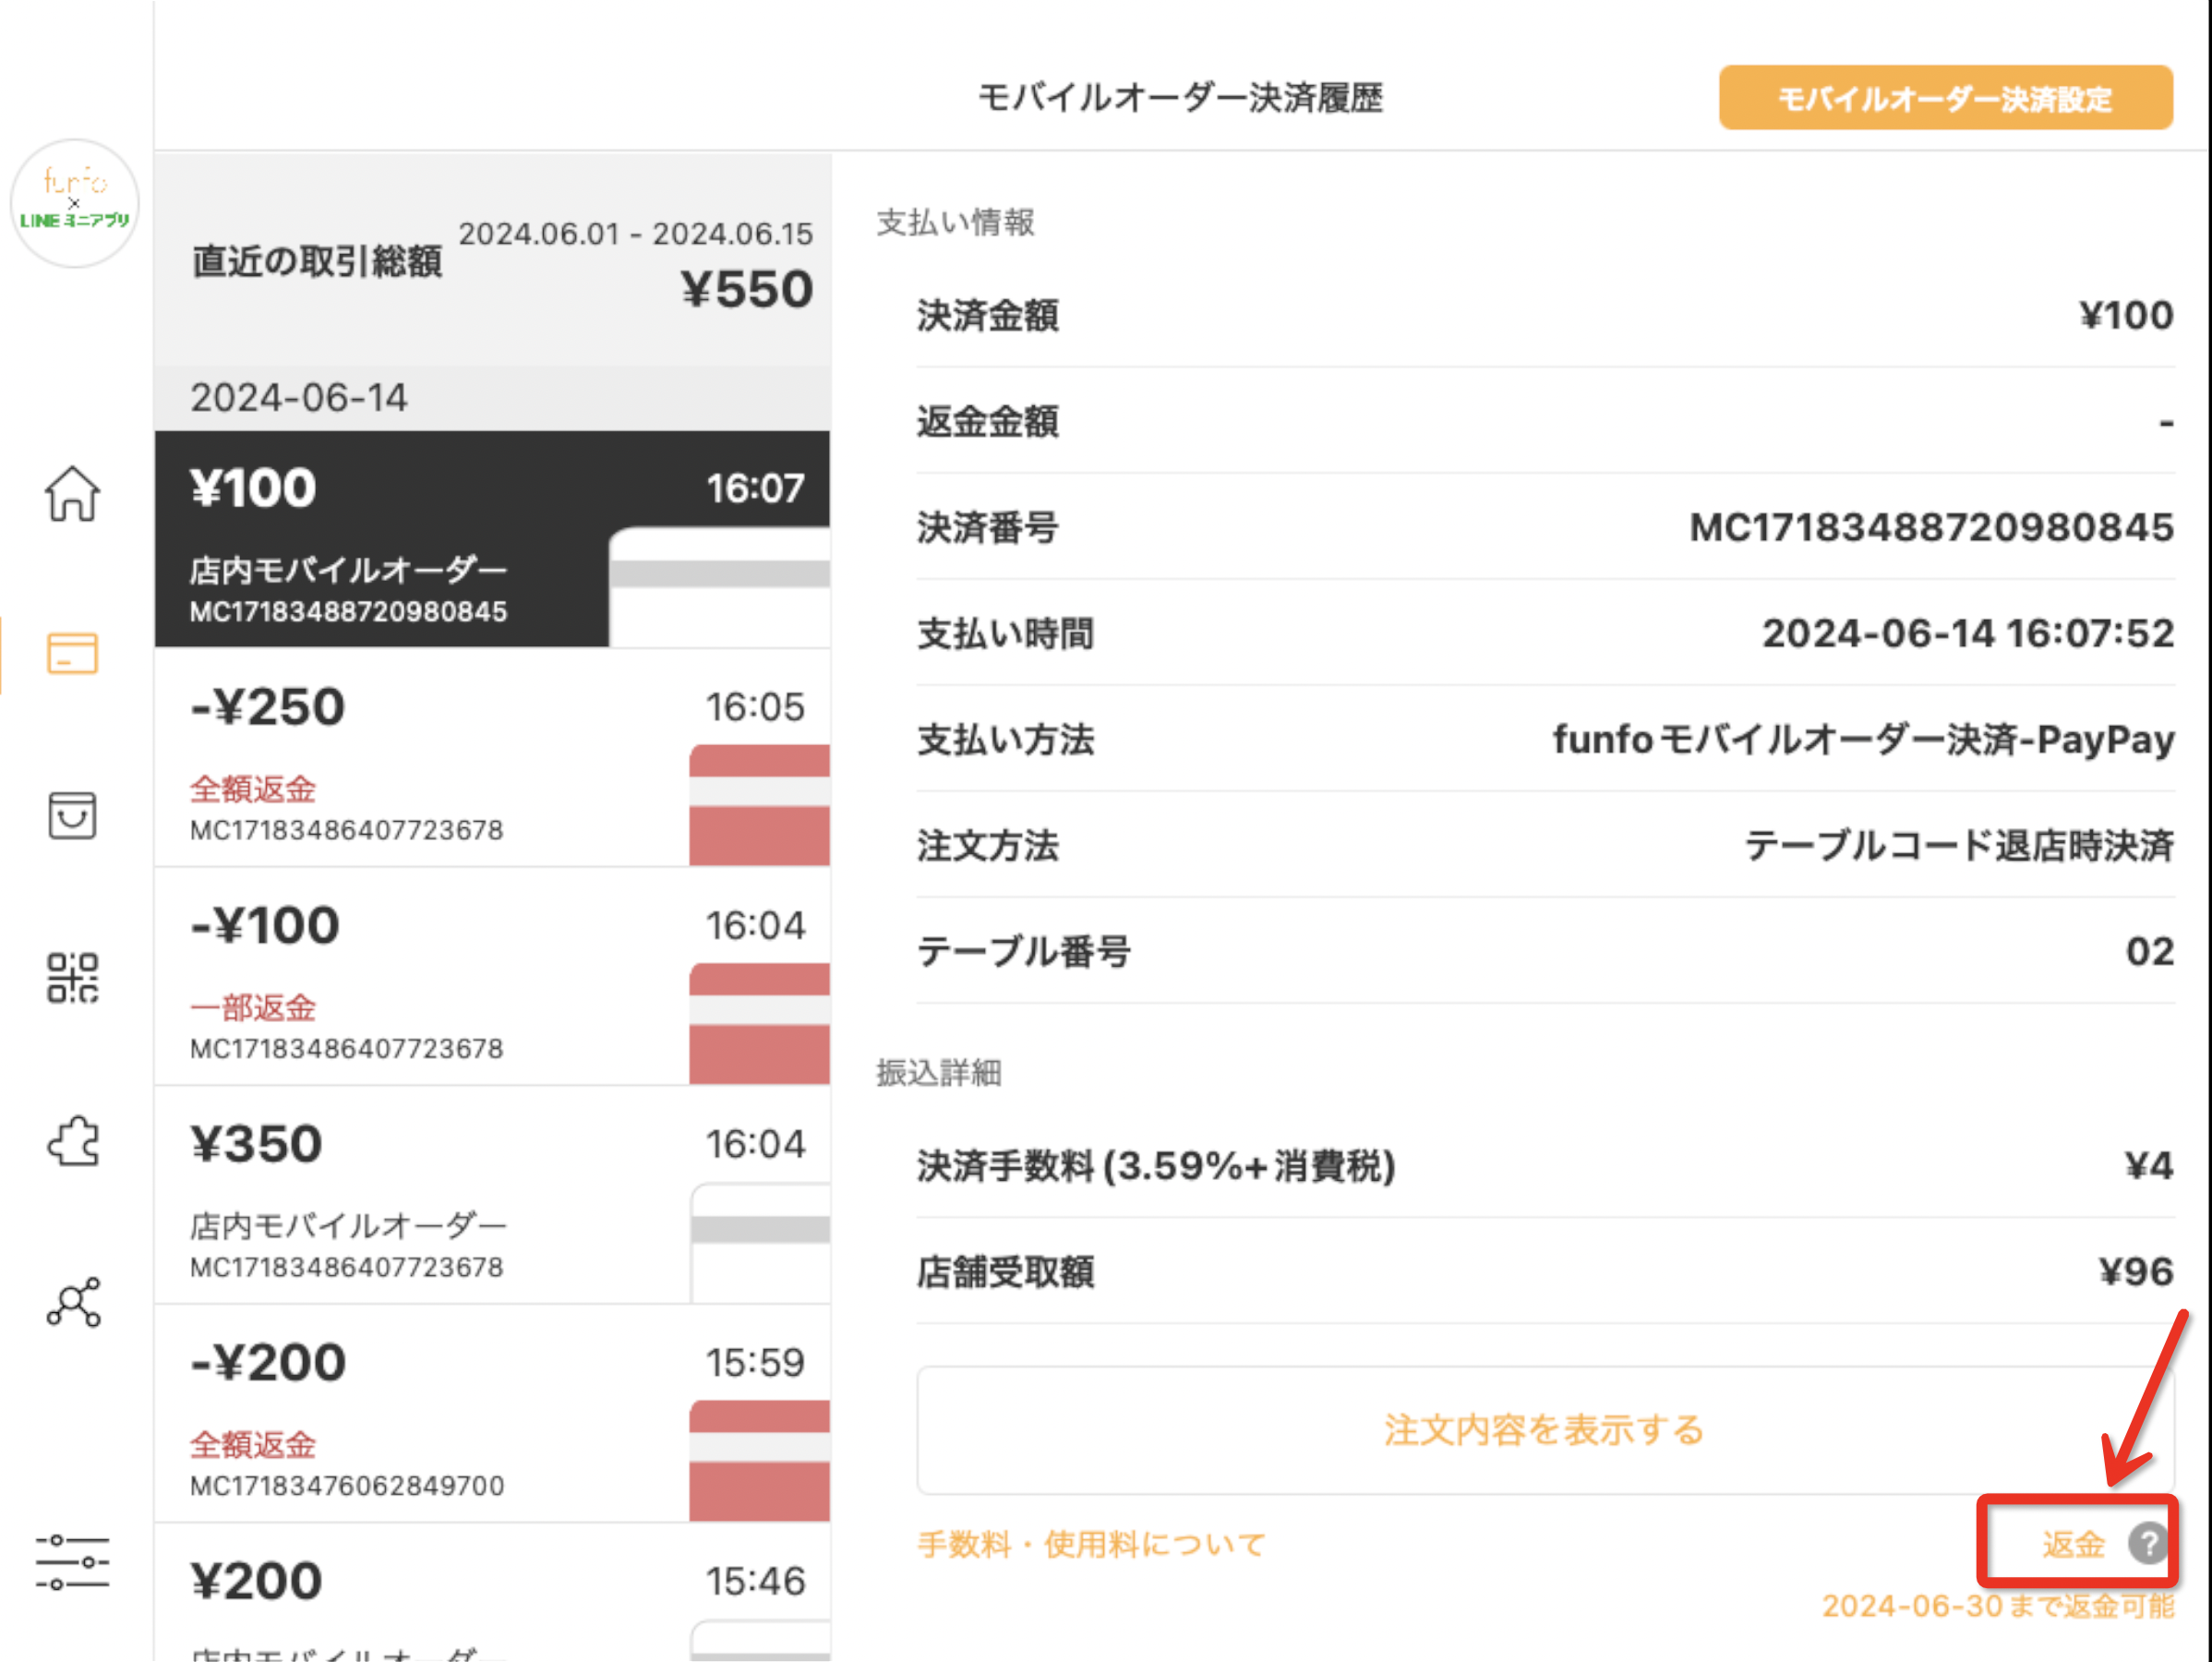Click the モバイルオーダー決済設定 button
2212x1662 pixels.
point(1945,98)
